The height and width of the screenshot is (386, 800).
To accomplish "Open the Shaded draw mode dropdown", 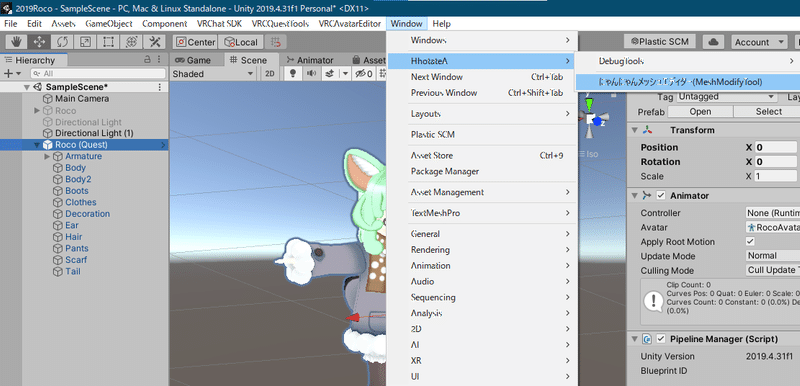I will pyautogui.click(x=213, y=74).
